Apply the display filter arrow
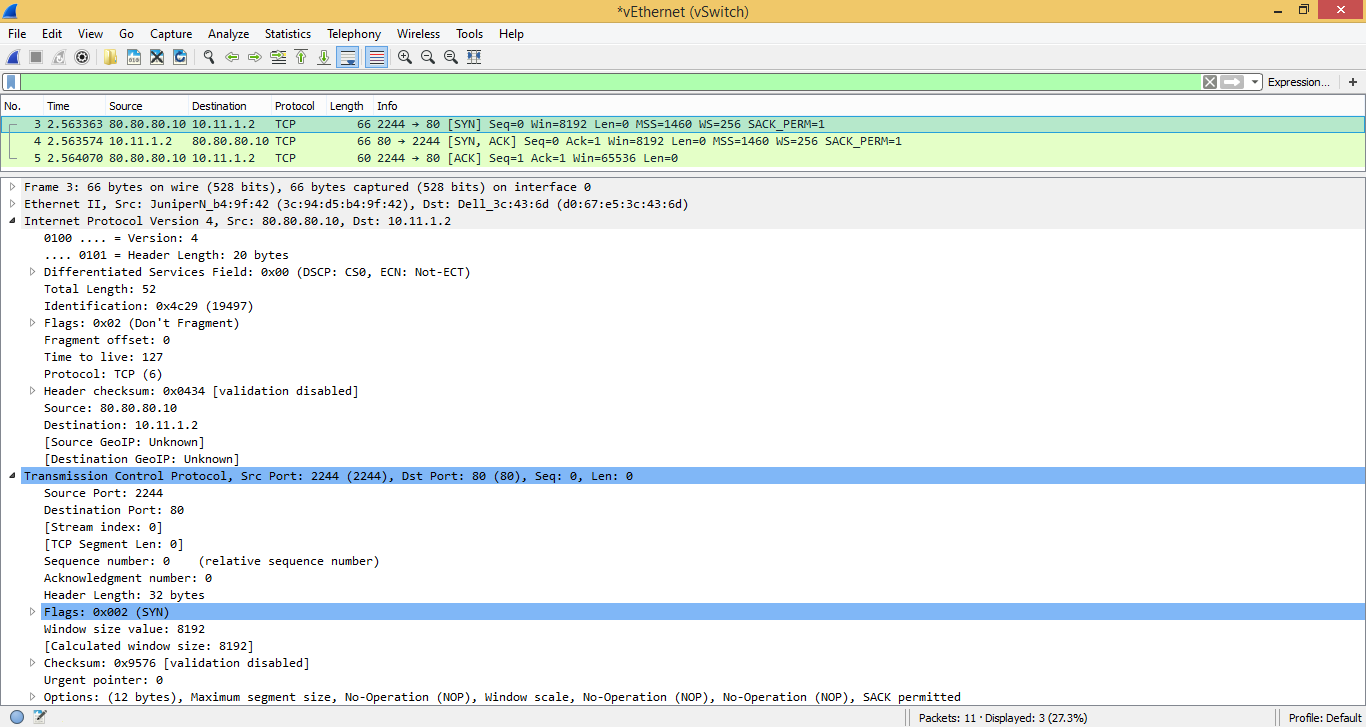Screen dimensions: 1366x727 [1232, 82]
